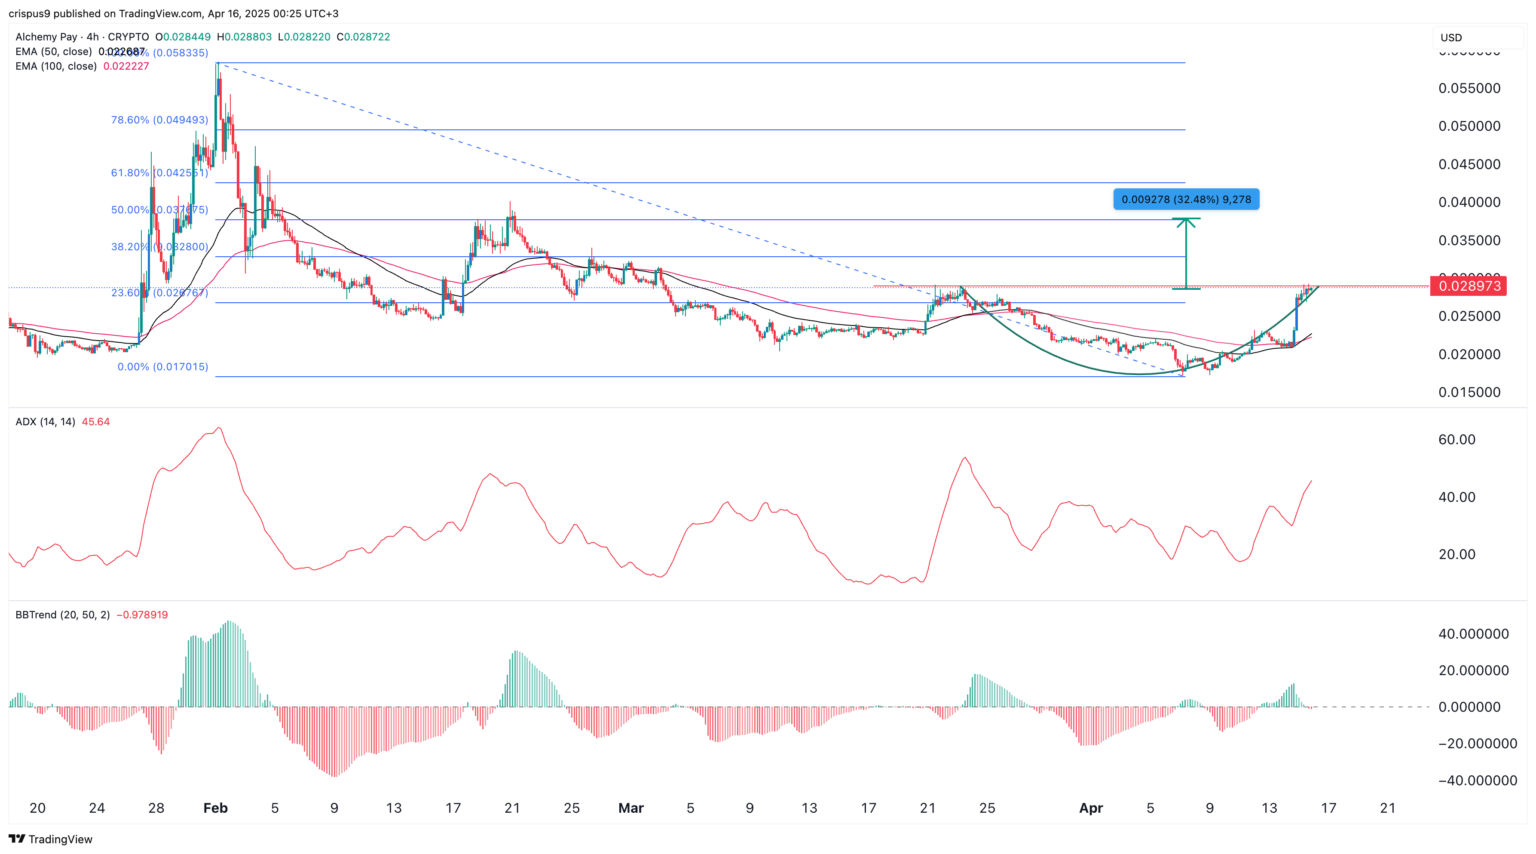Image resolution: width=1536 pixels, height=854 pixels.
Task: Click the BBTrend (20, 50, 2) indicator label
Action: [x=63, y=614]
